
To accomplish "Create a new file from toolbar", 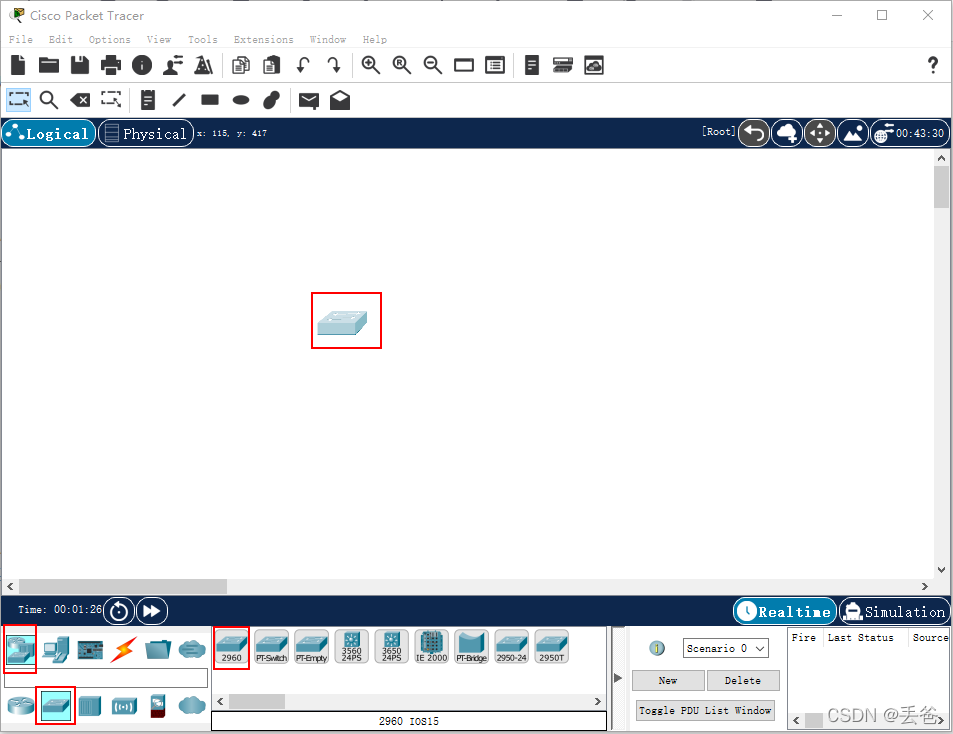I will pos(18,64).
